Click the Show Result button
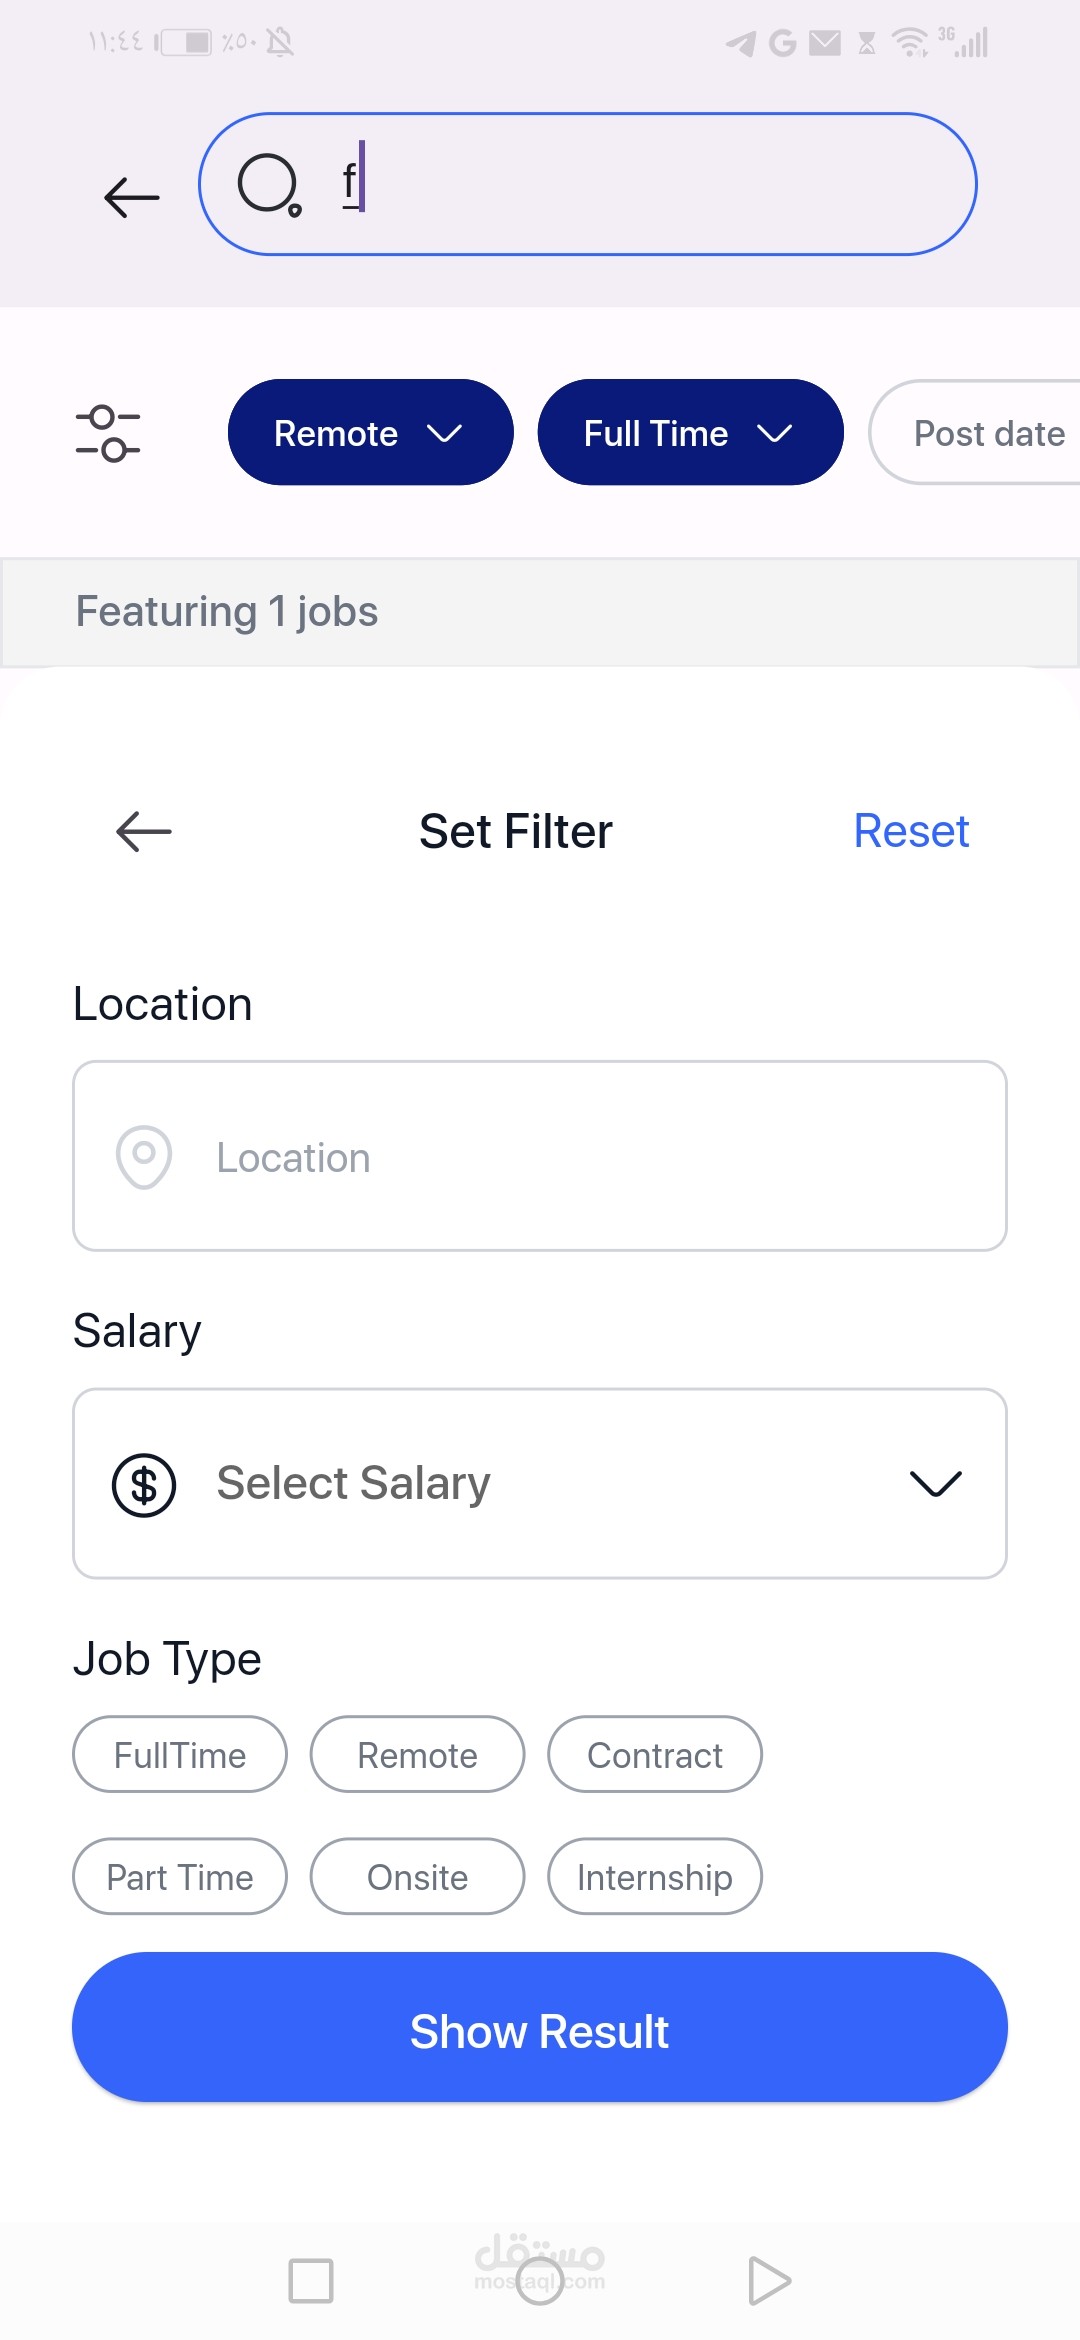1080x2340 pixels. coord(540,2031)
